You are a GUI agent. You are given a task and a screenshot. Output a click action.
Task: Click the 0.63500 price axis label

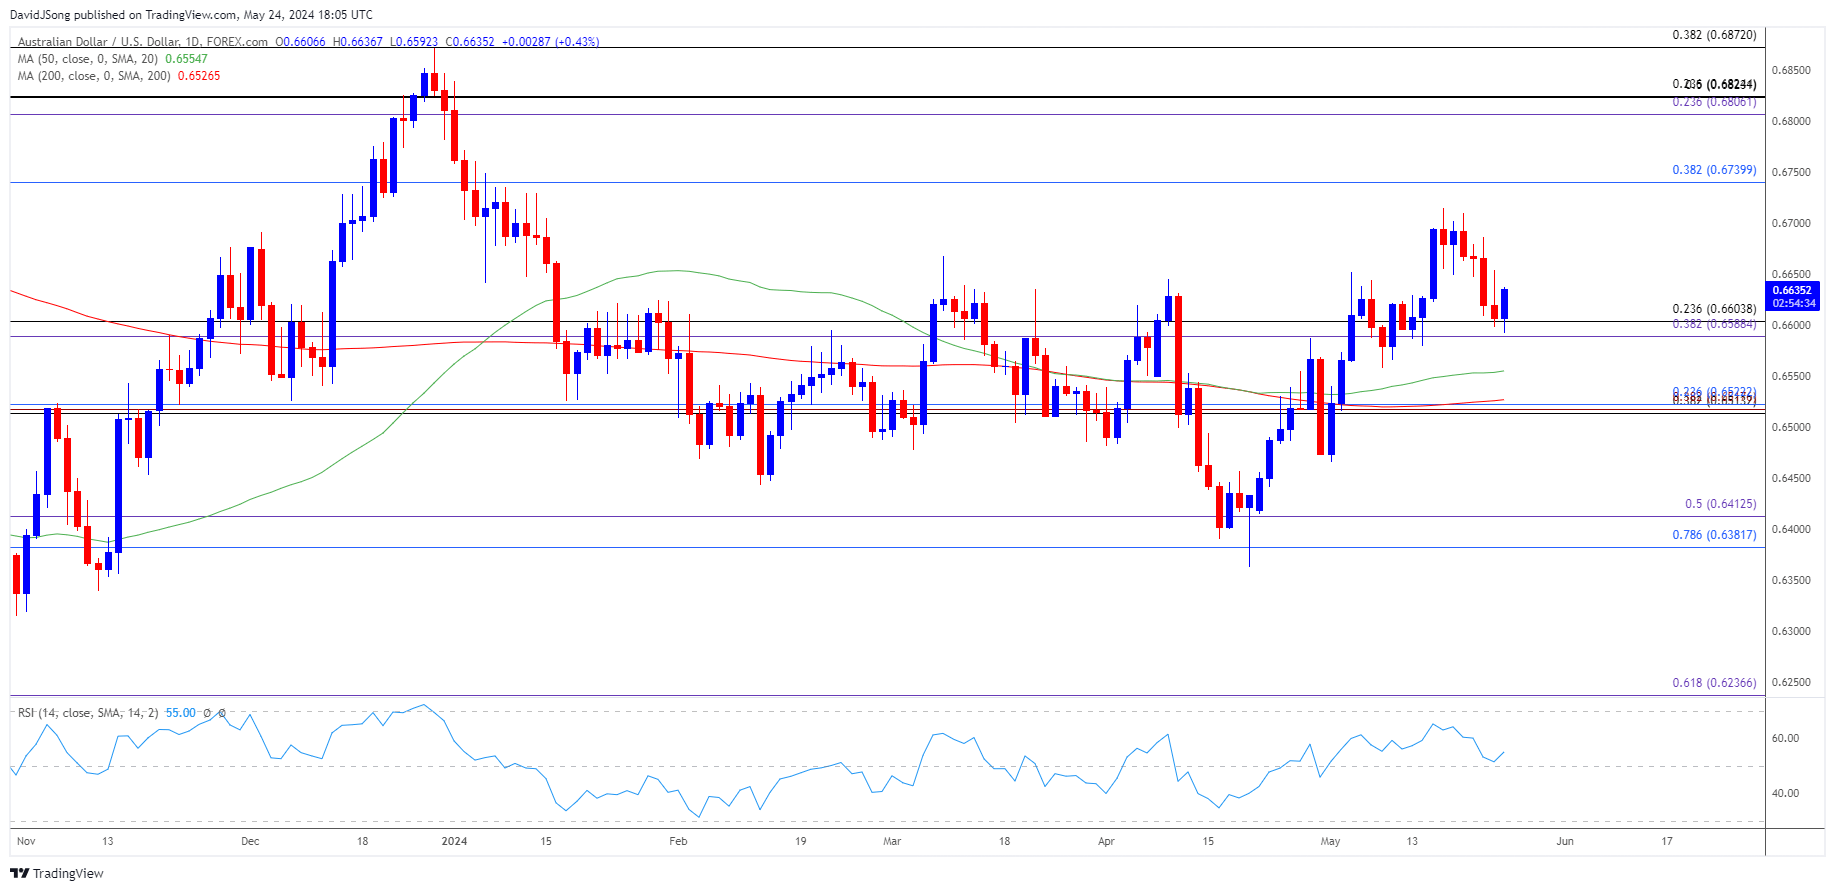pos(1791,580)
